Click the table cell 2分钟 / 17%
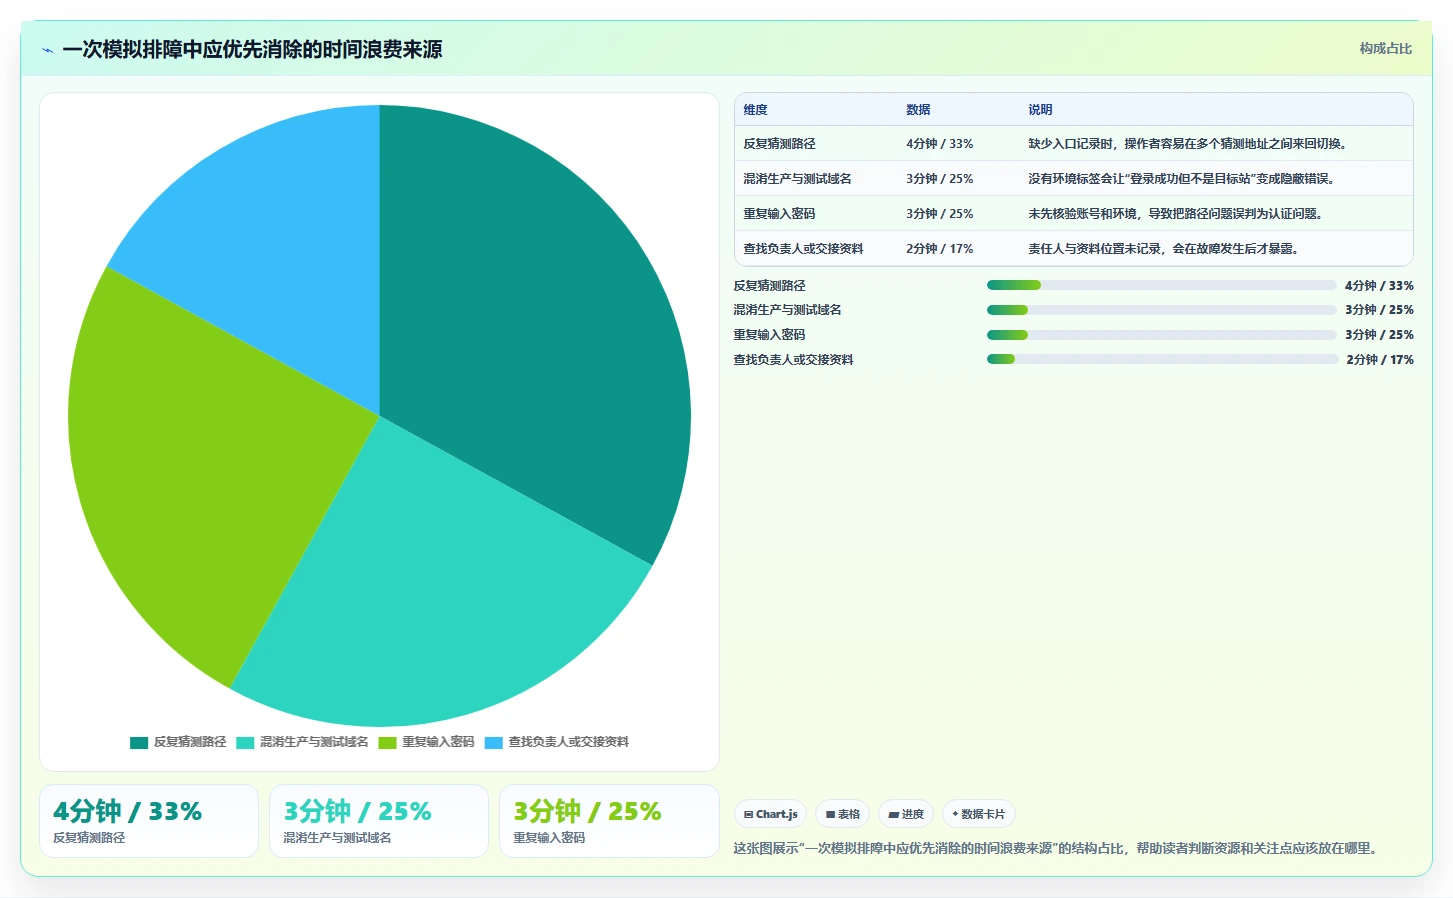Viewport: 1453px width, 898px height. [939, 249]
